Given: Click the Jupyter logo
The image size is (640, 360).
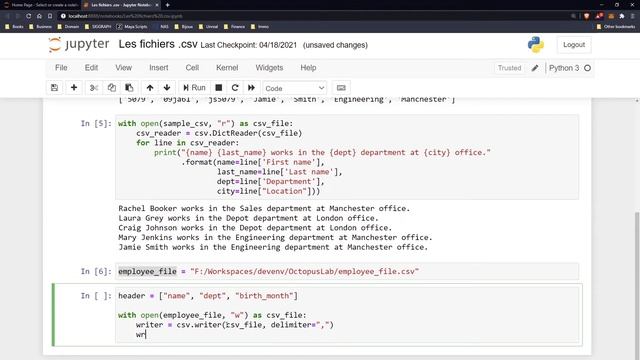Looking at the screenshot, I should tap(79, 44).
